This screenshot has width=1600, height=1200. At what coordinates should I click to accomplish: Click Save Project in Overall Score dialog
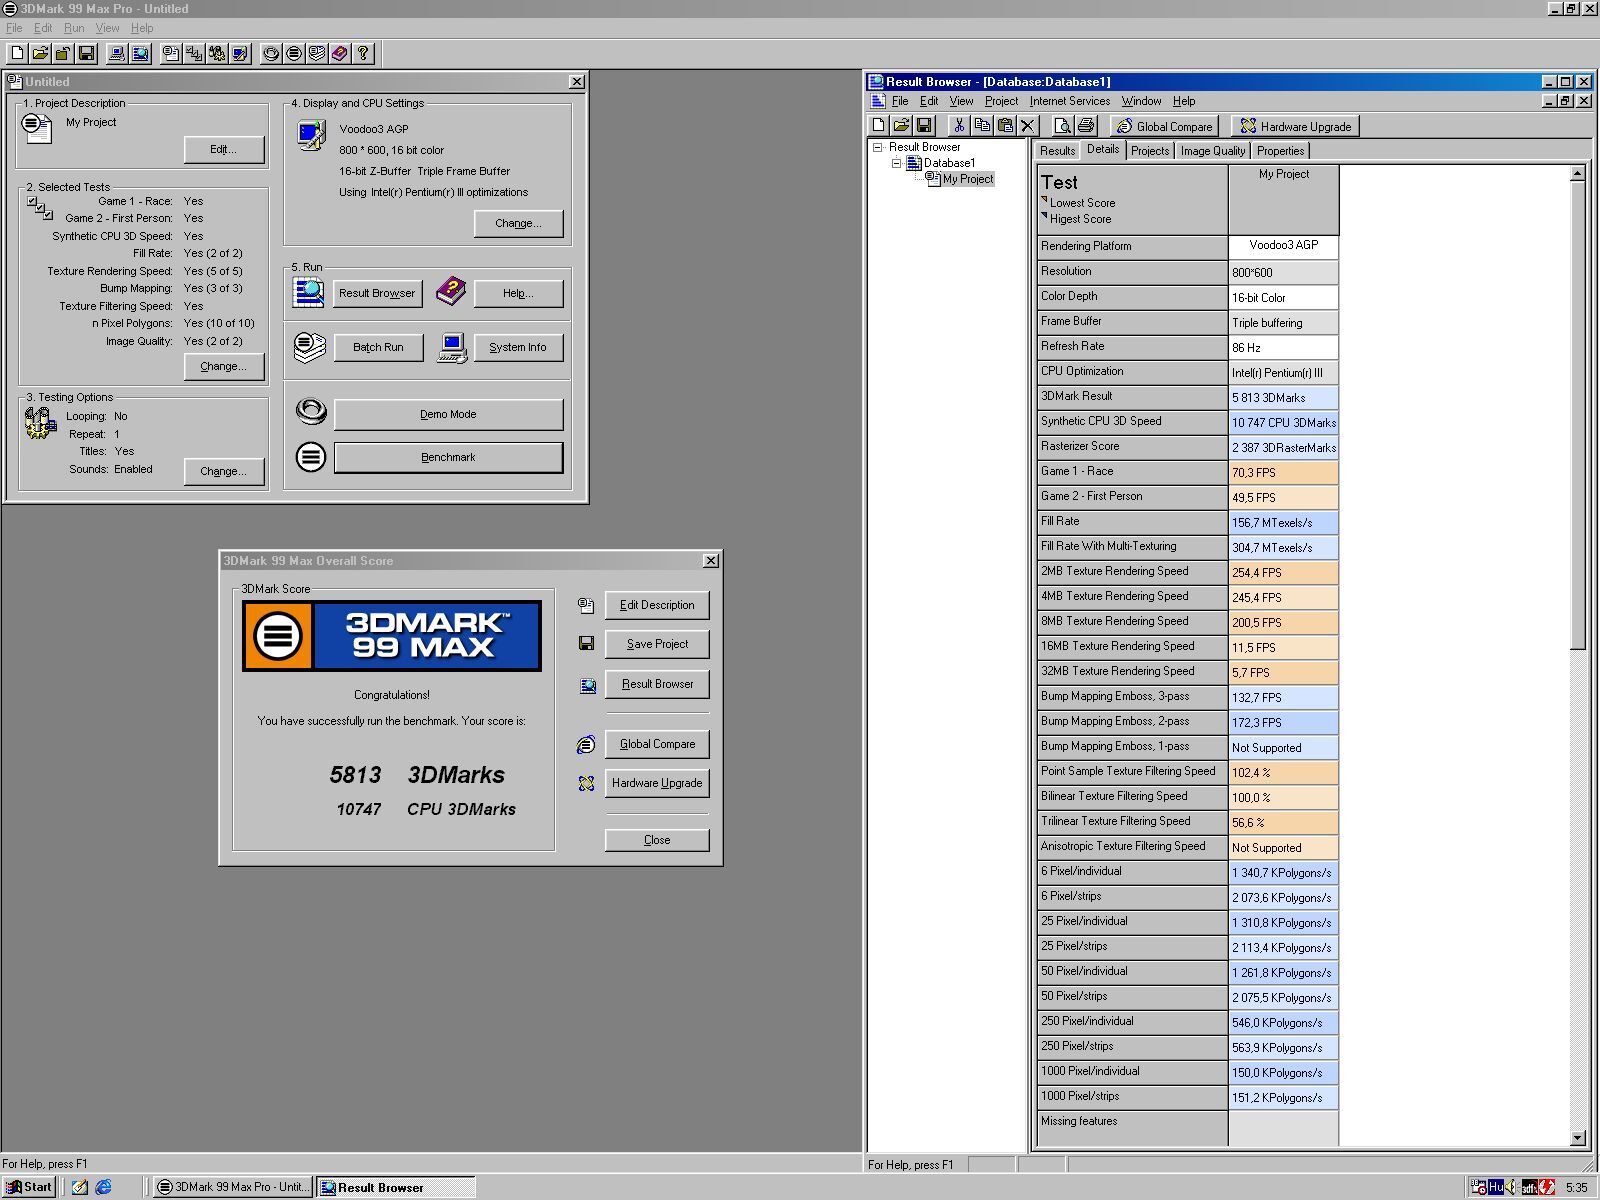coord(657,644)
